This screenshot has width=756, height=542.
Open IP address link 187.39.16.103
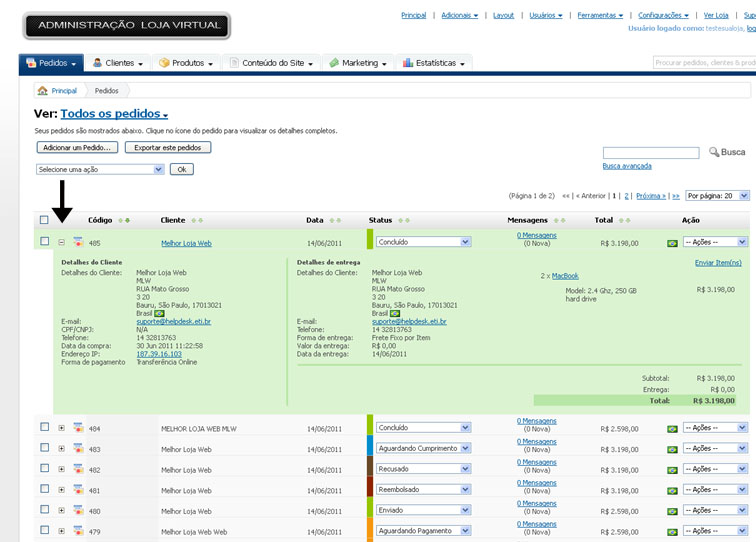pyautogui.click(x=159, y=354)
